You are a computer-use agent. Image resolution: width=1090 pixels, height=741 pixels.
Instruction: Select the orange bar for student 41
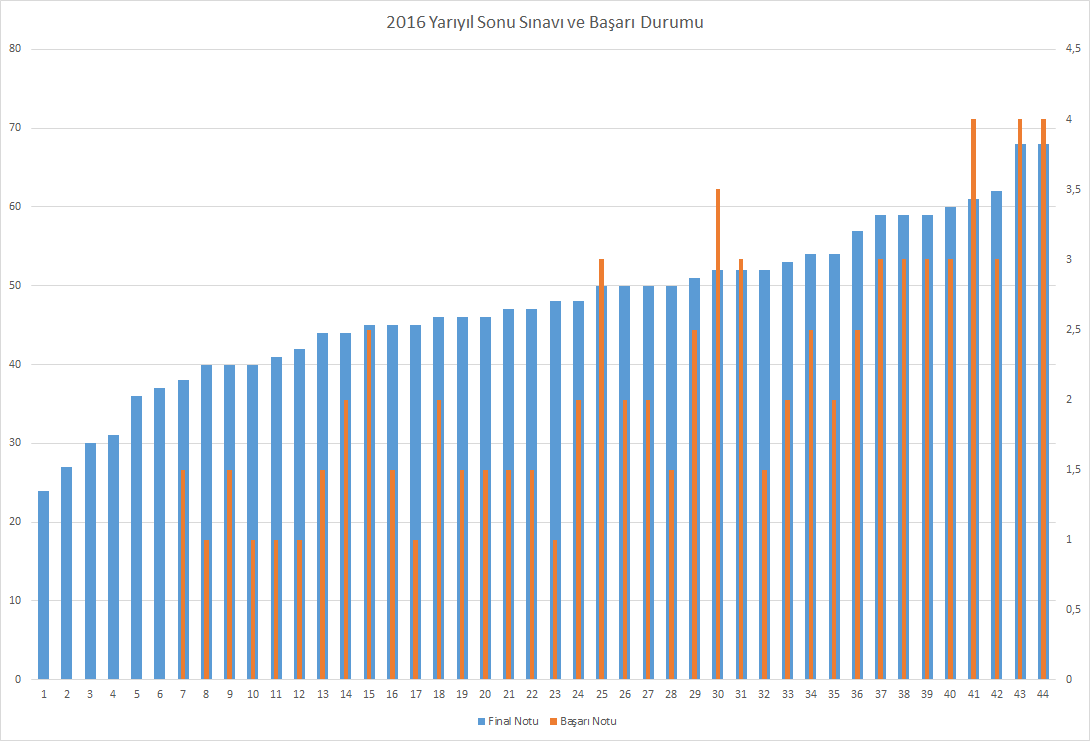click(x=973, y=400)
